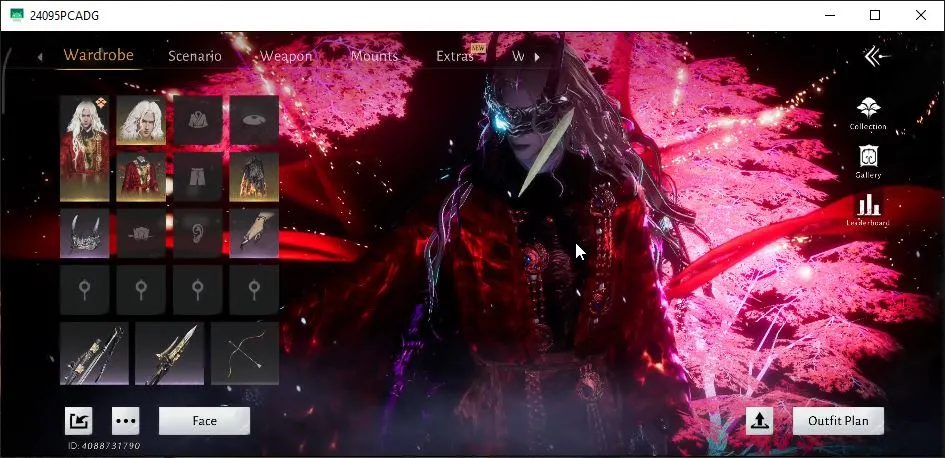Click the Outfit Plan button
This screenshot has width=945, height=458.
pyautogui.click(x=838, y=421)
